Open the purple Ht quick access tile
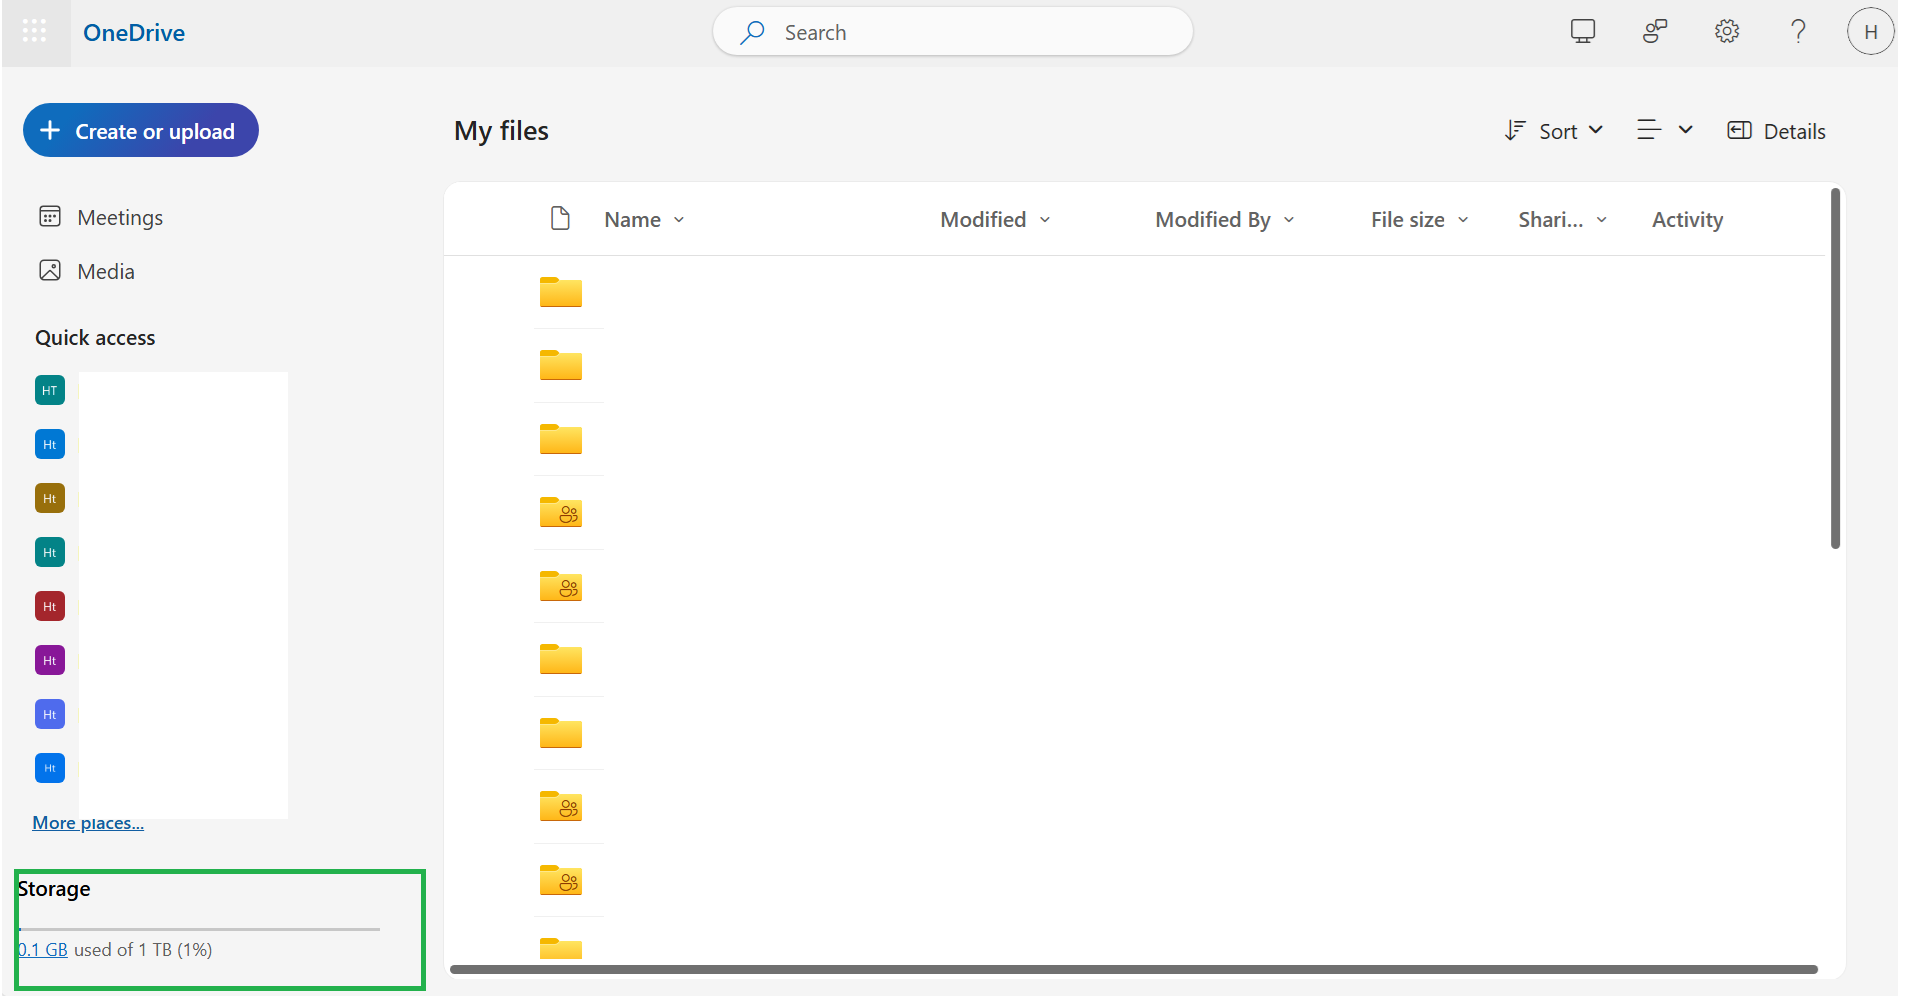 click(x=50, y=660)
